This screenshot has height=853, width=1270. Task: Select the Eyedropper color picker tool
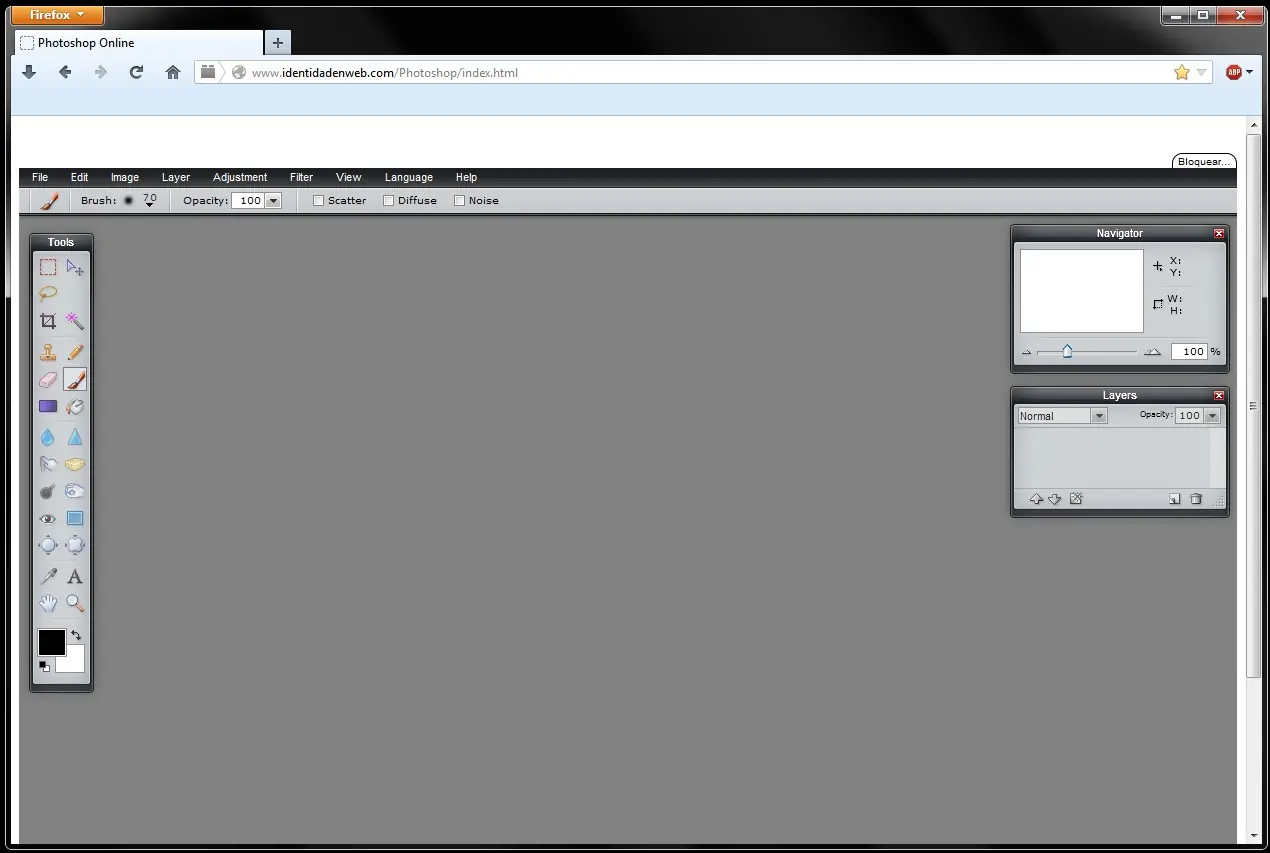click(x=47, y=576)
